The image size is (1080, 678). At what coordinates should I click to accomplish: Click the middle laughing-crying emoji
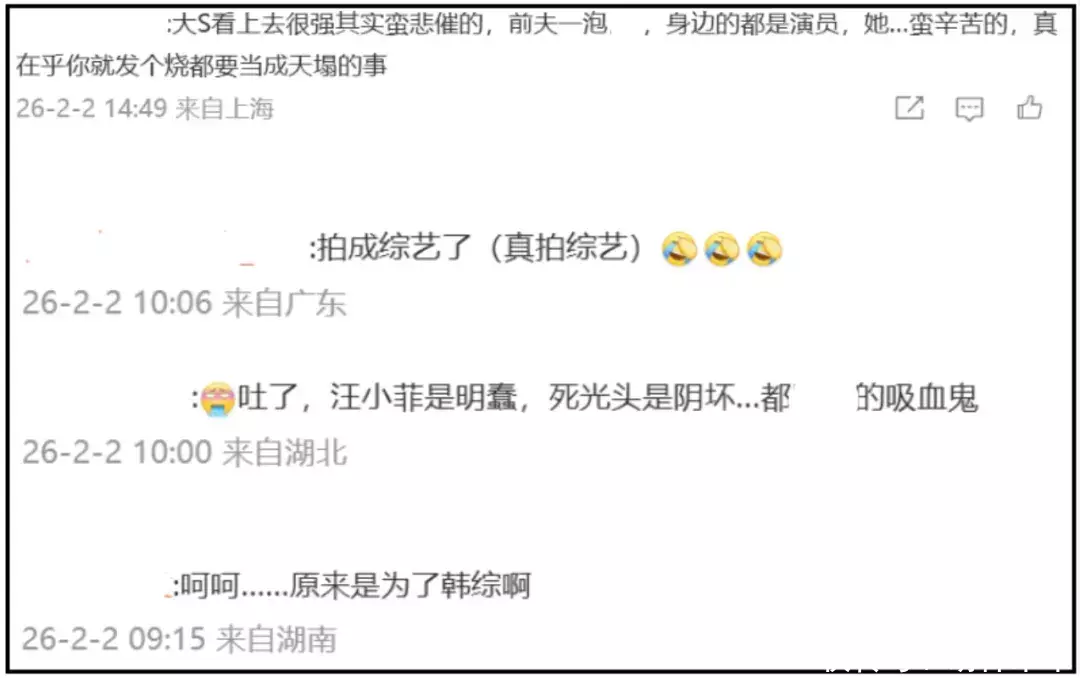[722, 249]
